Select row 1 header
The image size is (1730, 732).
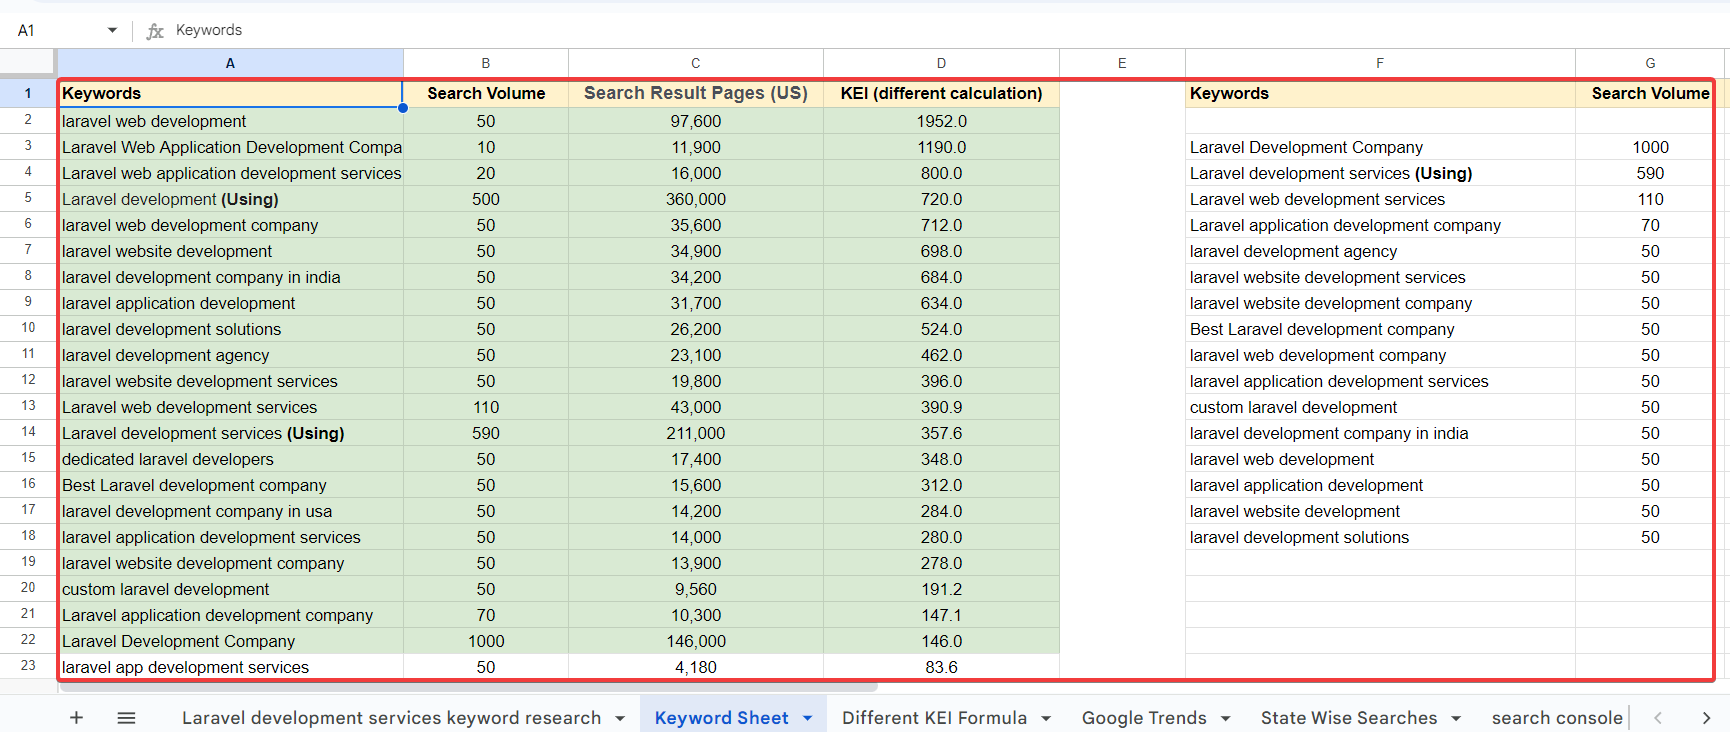point(28,93)
